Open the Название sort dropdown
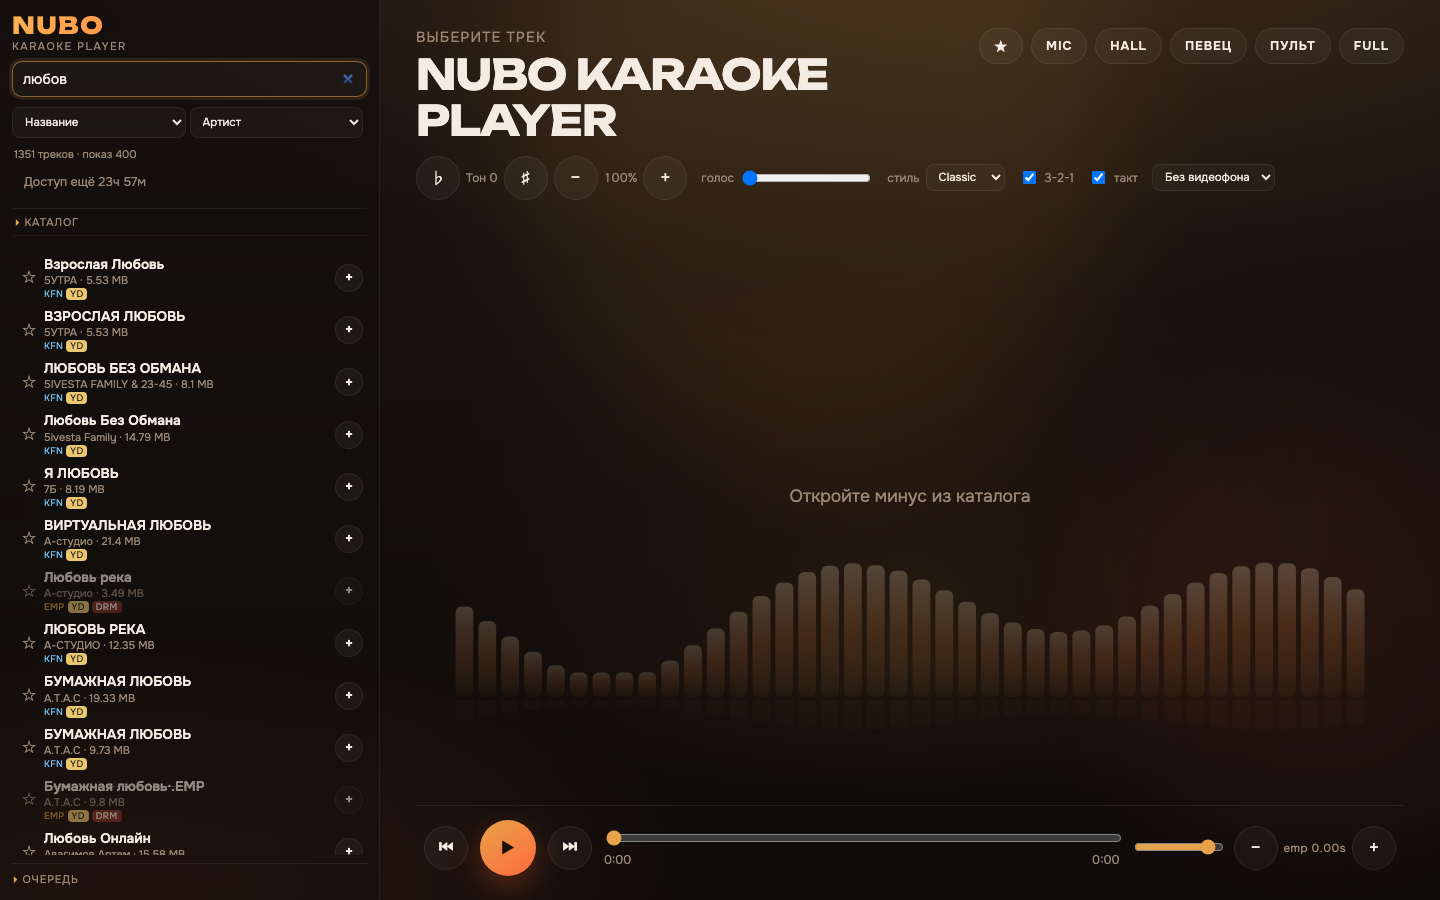This screenshot has width=1440, height=900. pyautogui.click(x=99, y=122)
